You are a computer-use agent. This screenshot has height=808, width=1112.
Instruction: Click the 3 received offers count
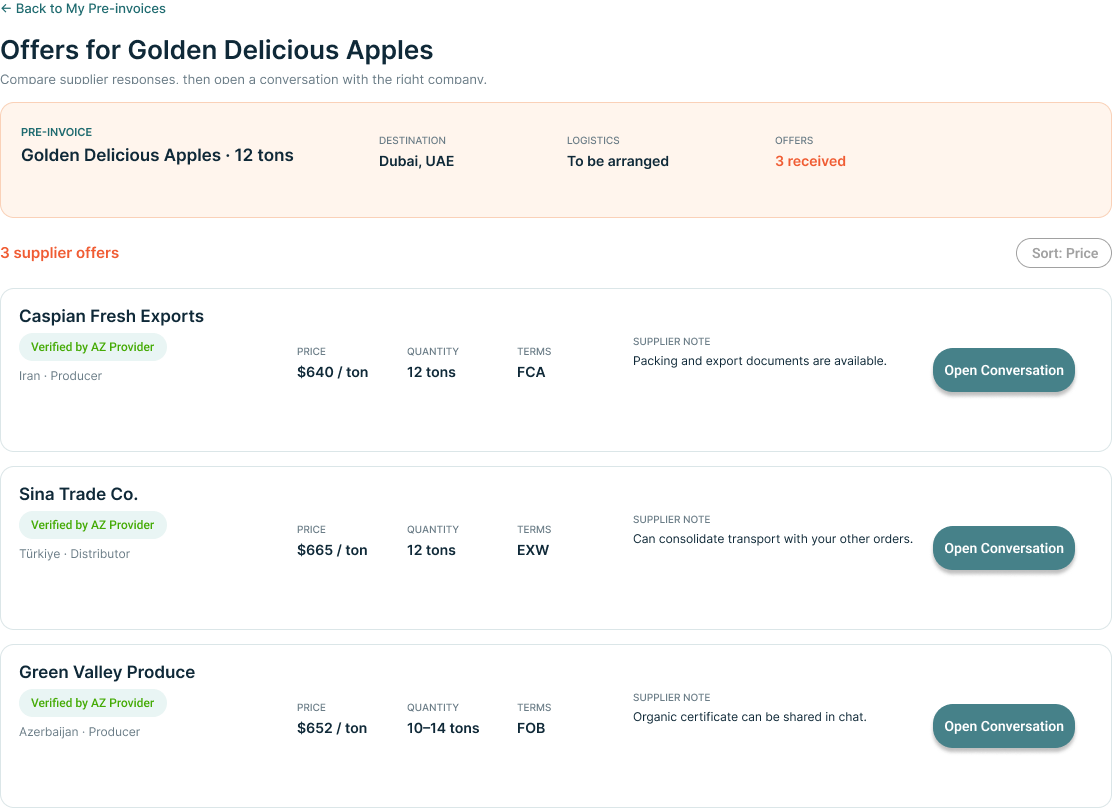[811, 161]
